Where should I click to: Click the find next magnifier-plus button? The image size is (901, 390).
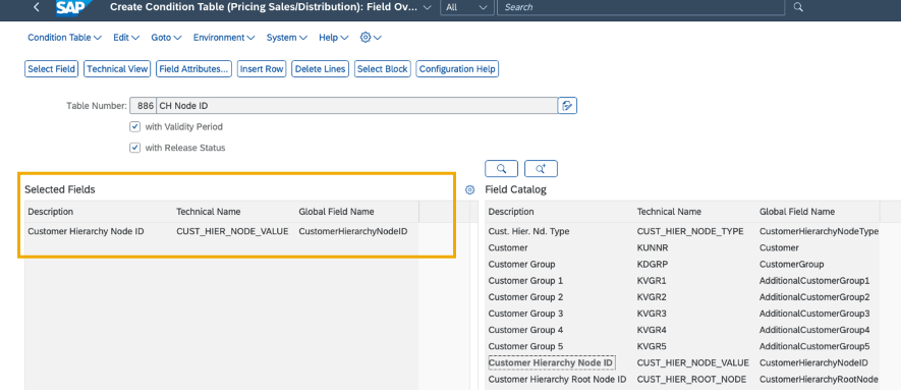tap(541, 169)
